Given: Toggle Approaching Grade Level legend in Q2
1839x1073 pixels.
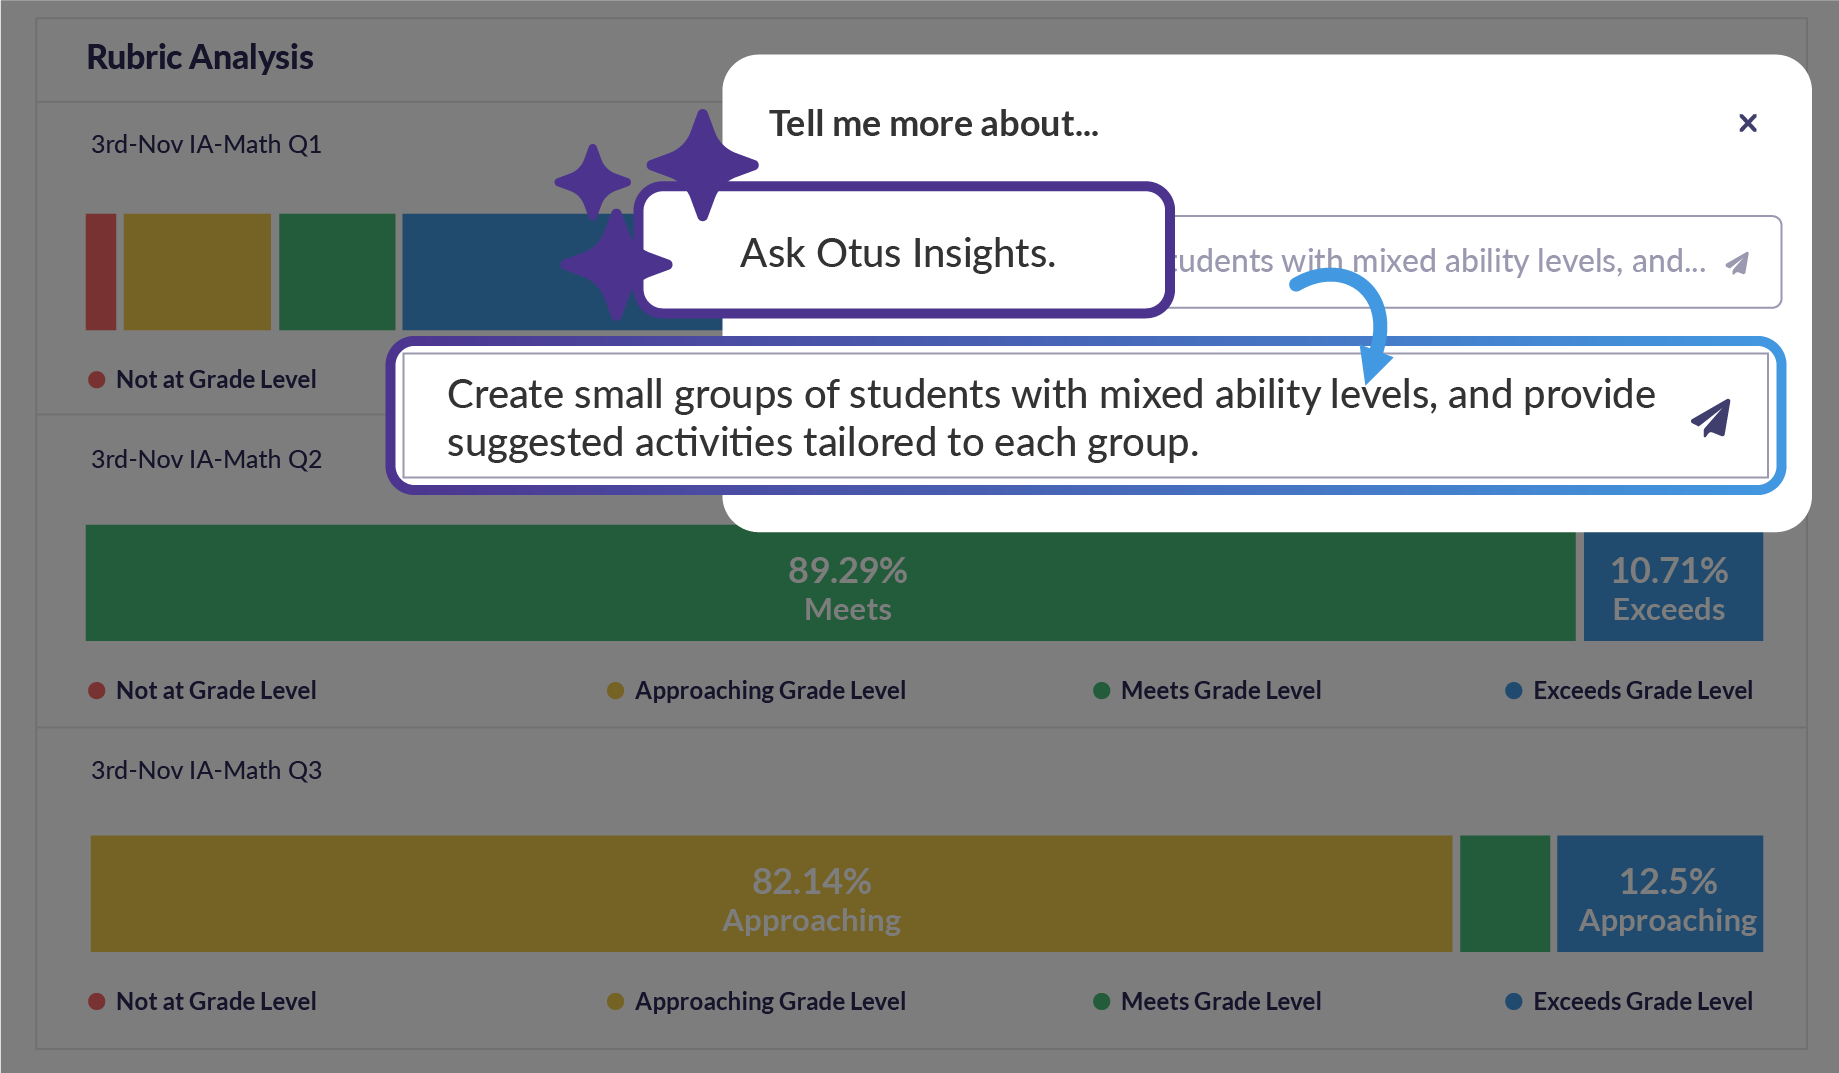Looking at the screenshot, I should tap(757, 691).
